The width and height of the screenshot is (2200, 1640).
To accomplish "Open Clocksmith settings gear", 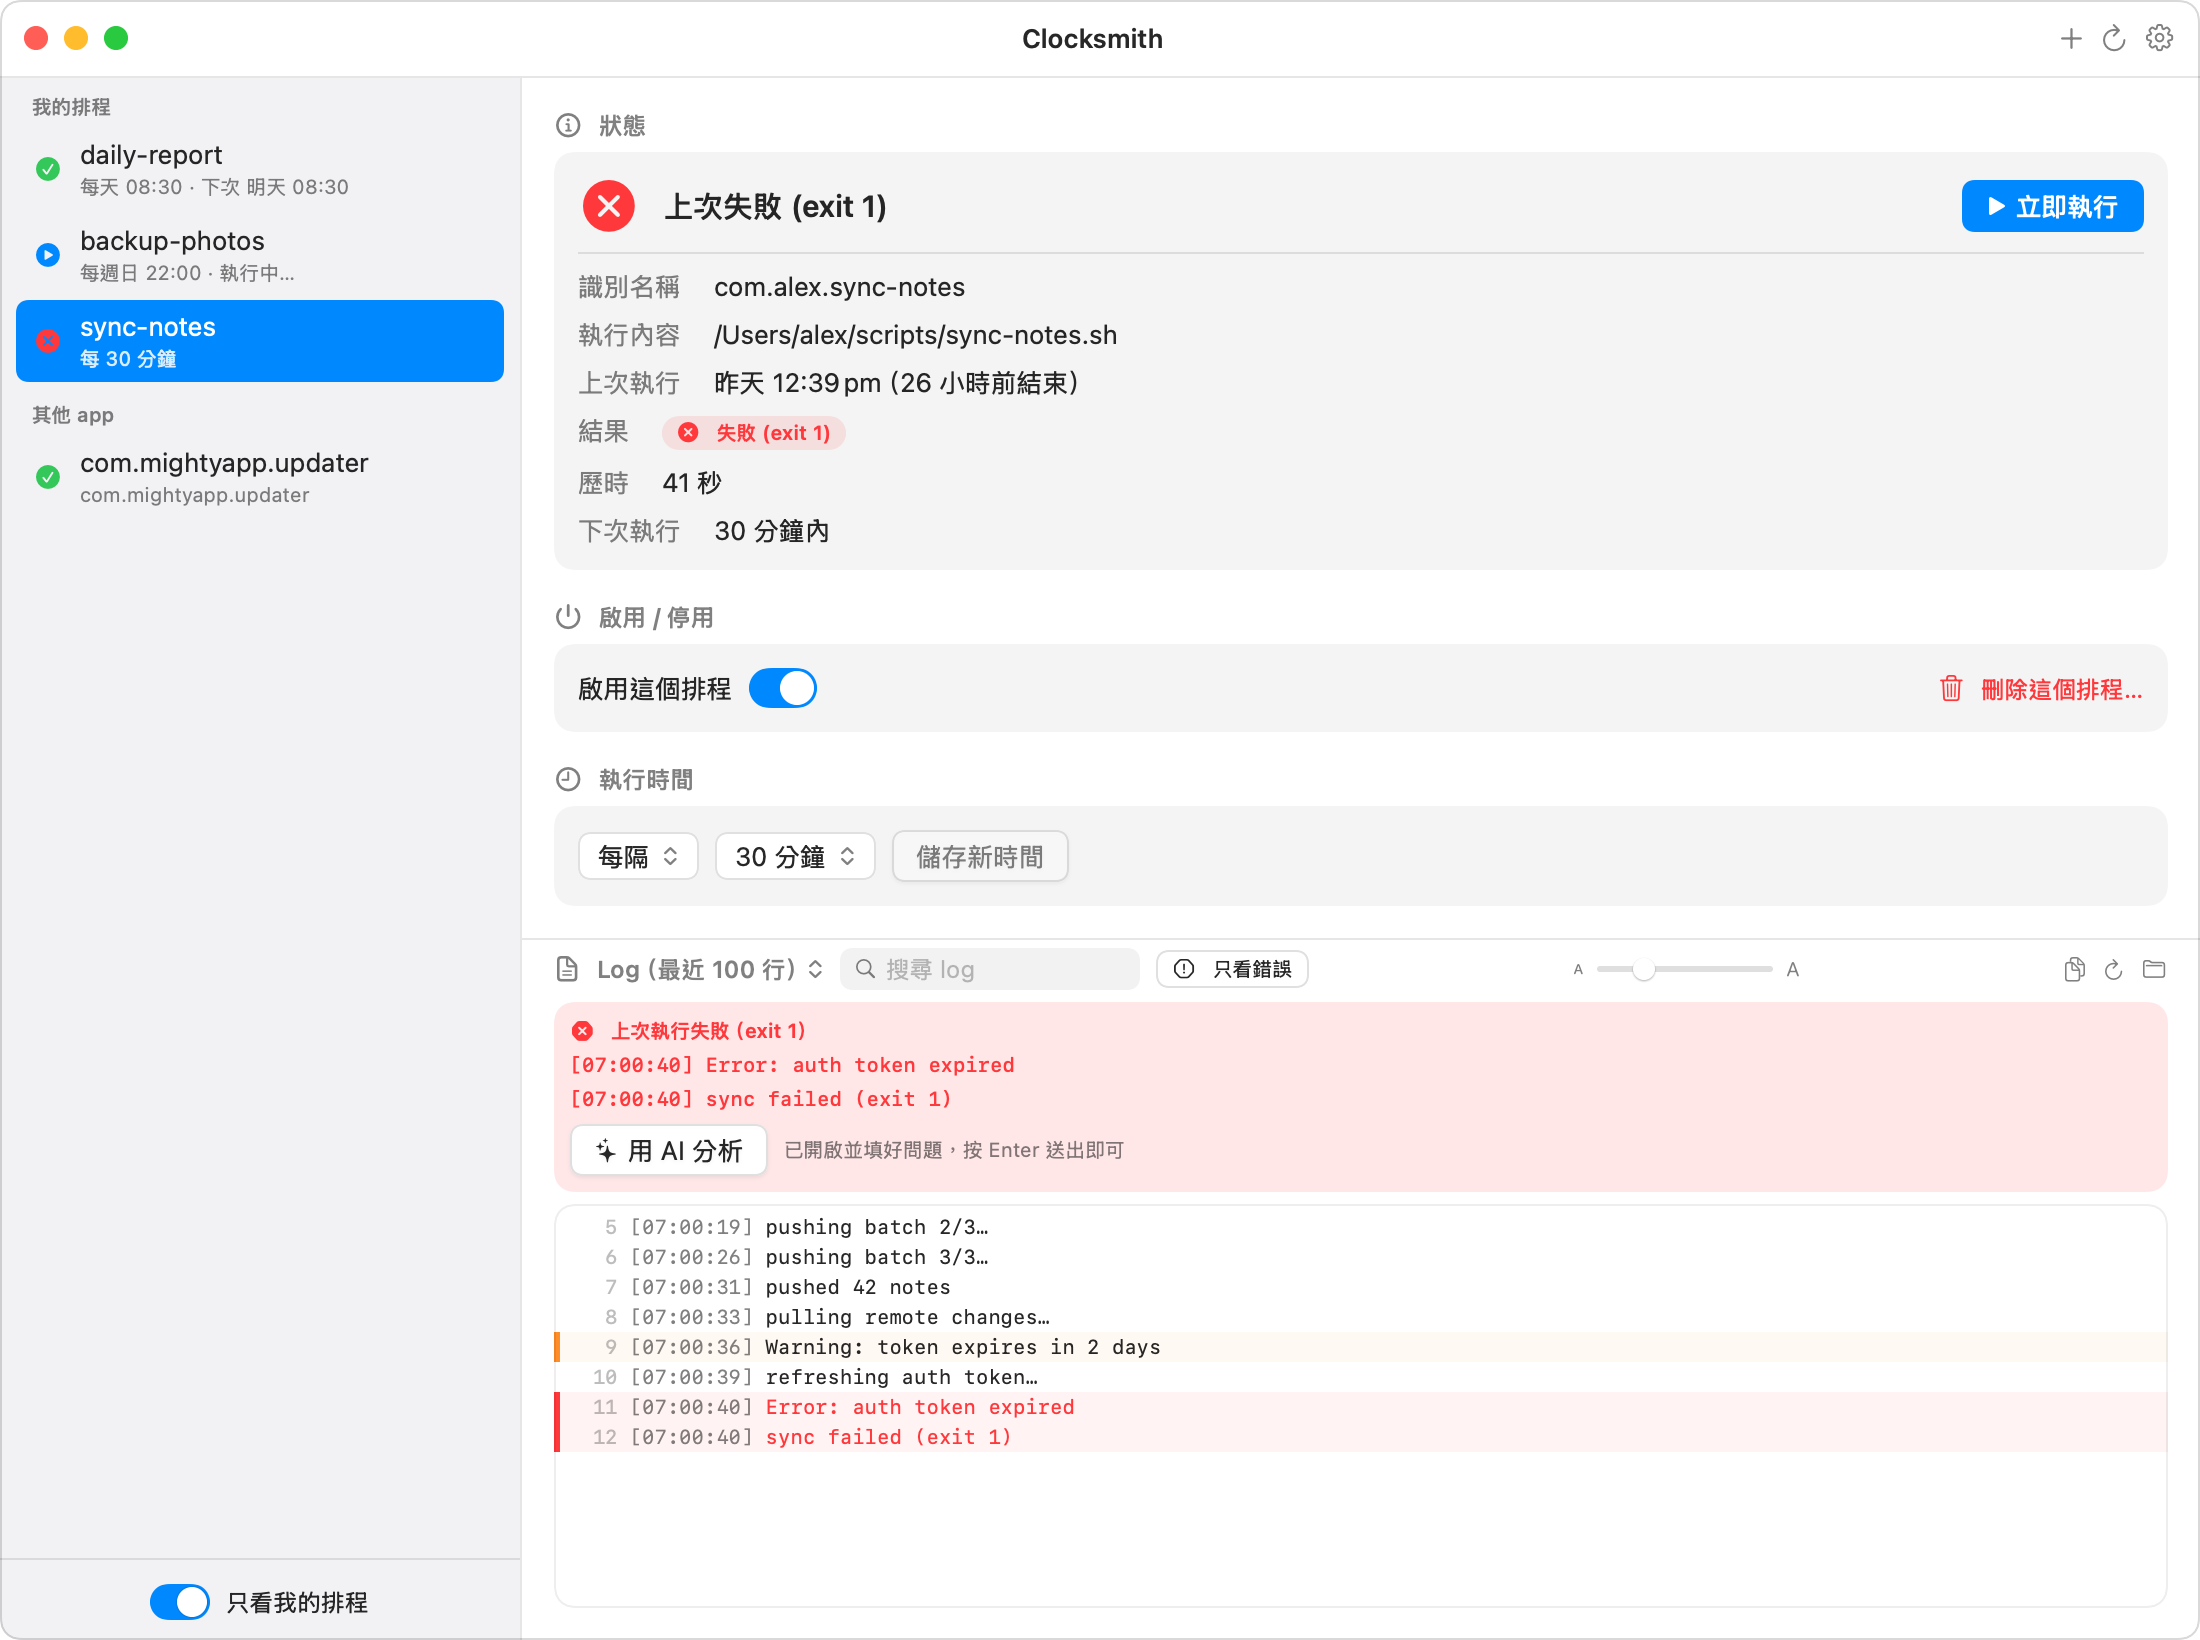I will pyautogui.click(x=2159, y=39).
